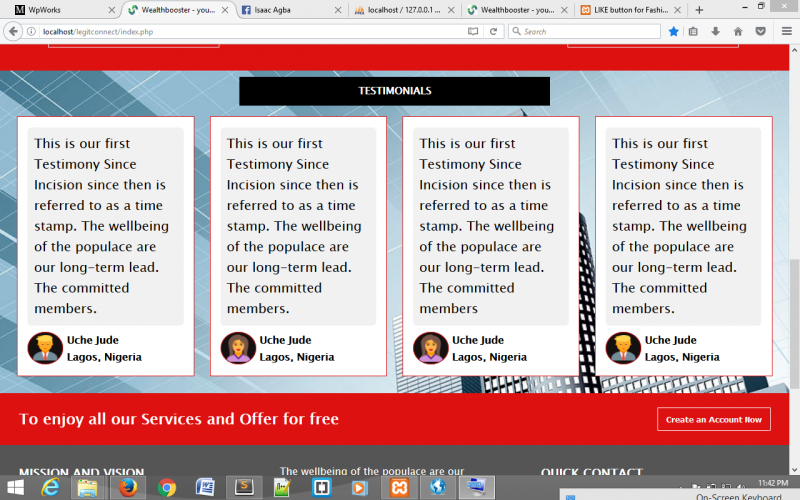Switch to the LIKE button for Fashi... tab
Viewport: 800px width, 500px height.
(631, 10)
